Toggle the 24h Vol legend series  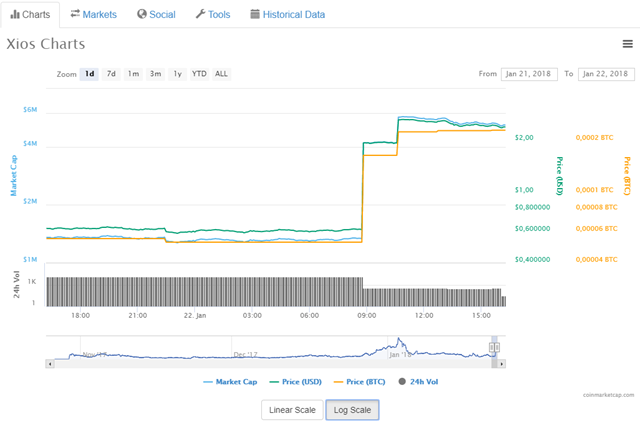point(418,382)
